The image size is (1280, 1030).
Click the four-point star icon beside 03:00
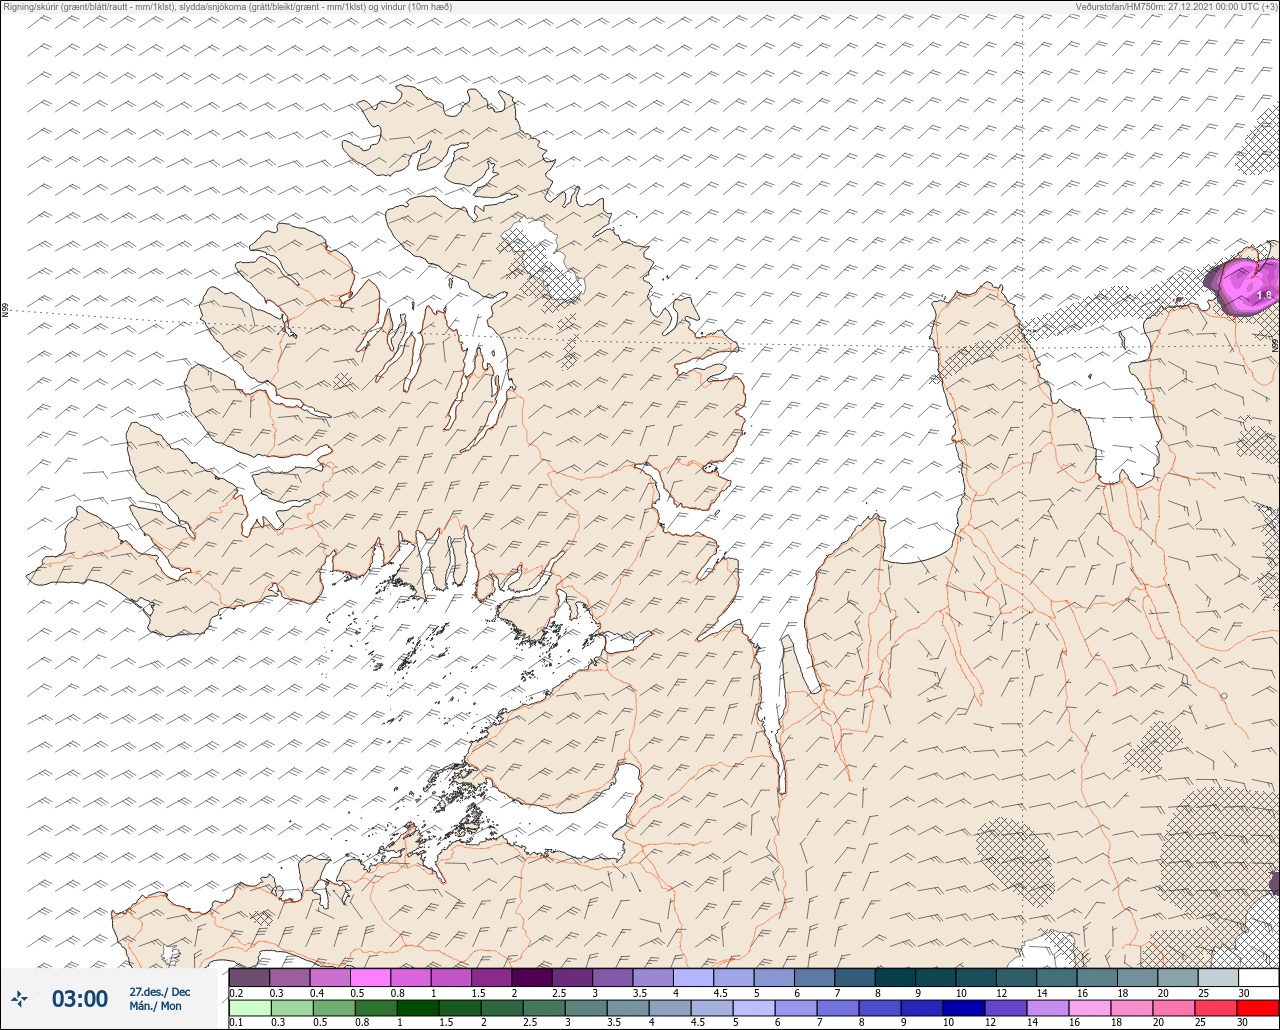pyautogui.click(x=20, y=998)
